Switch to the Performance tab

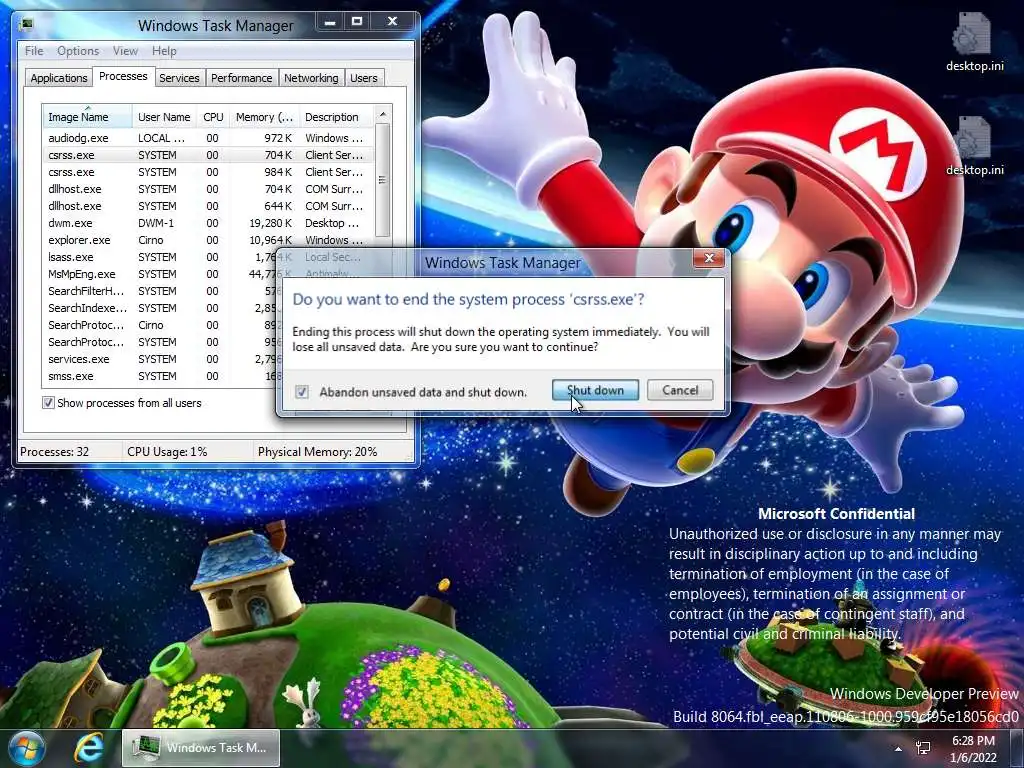click(242, 78)
